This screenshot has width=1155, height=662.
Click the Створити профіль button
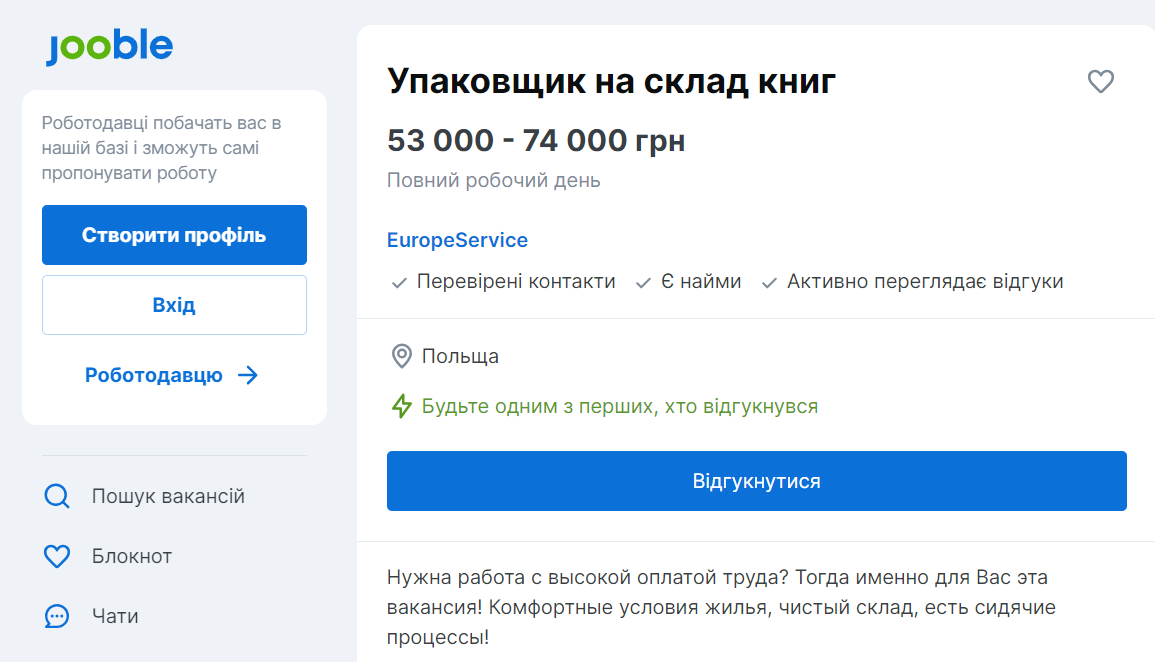pos(174,234)
